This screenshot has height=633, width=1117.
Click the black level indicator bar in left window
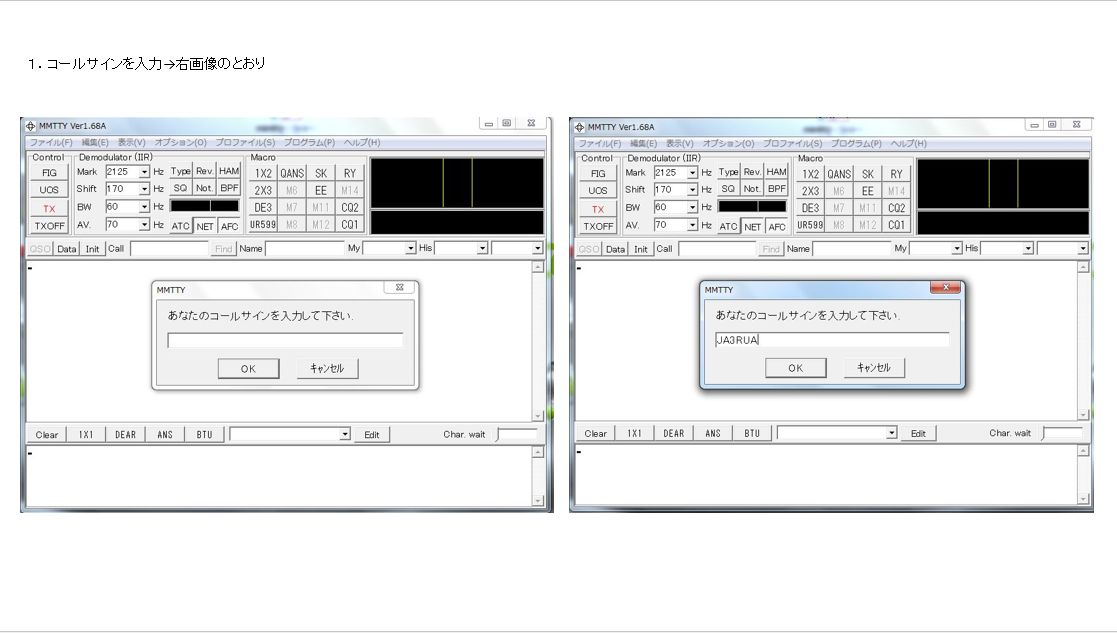pyautogui.click(x=204, y=206)
